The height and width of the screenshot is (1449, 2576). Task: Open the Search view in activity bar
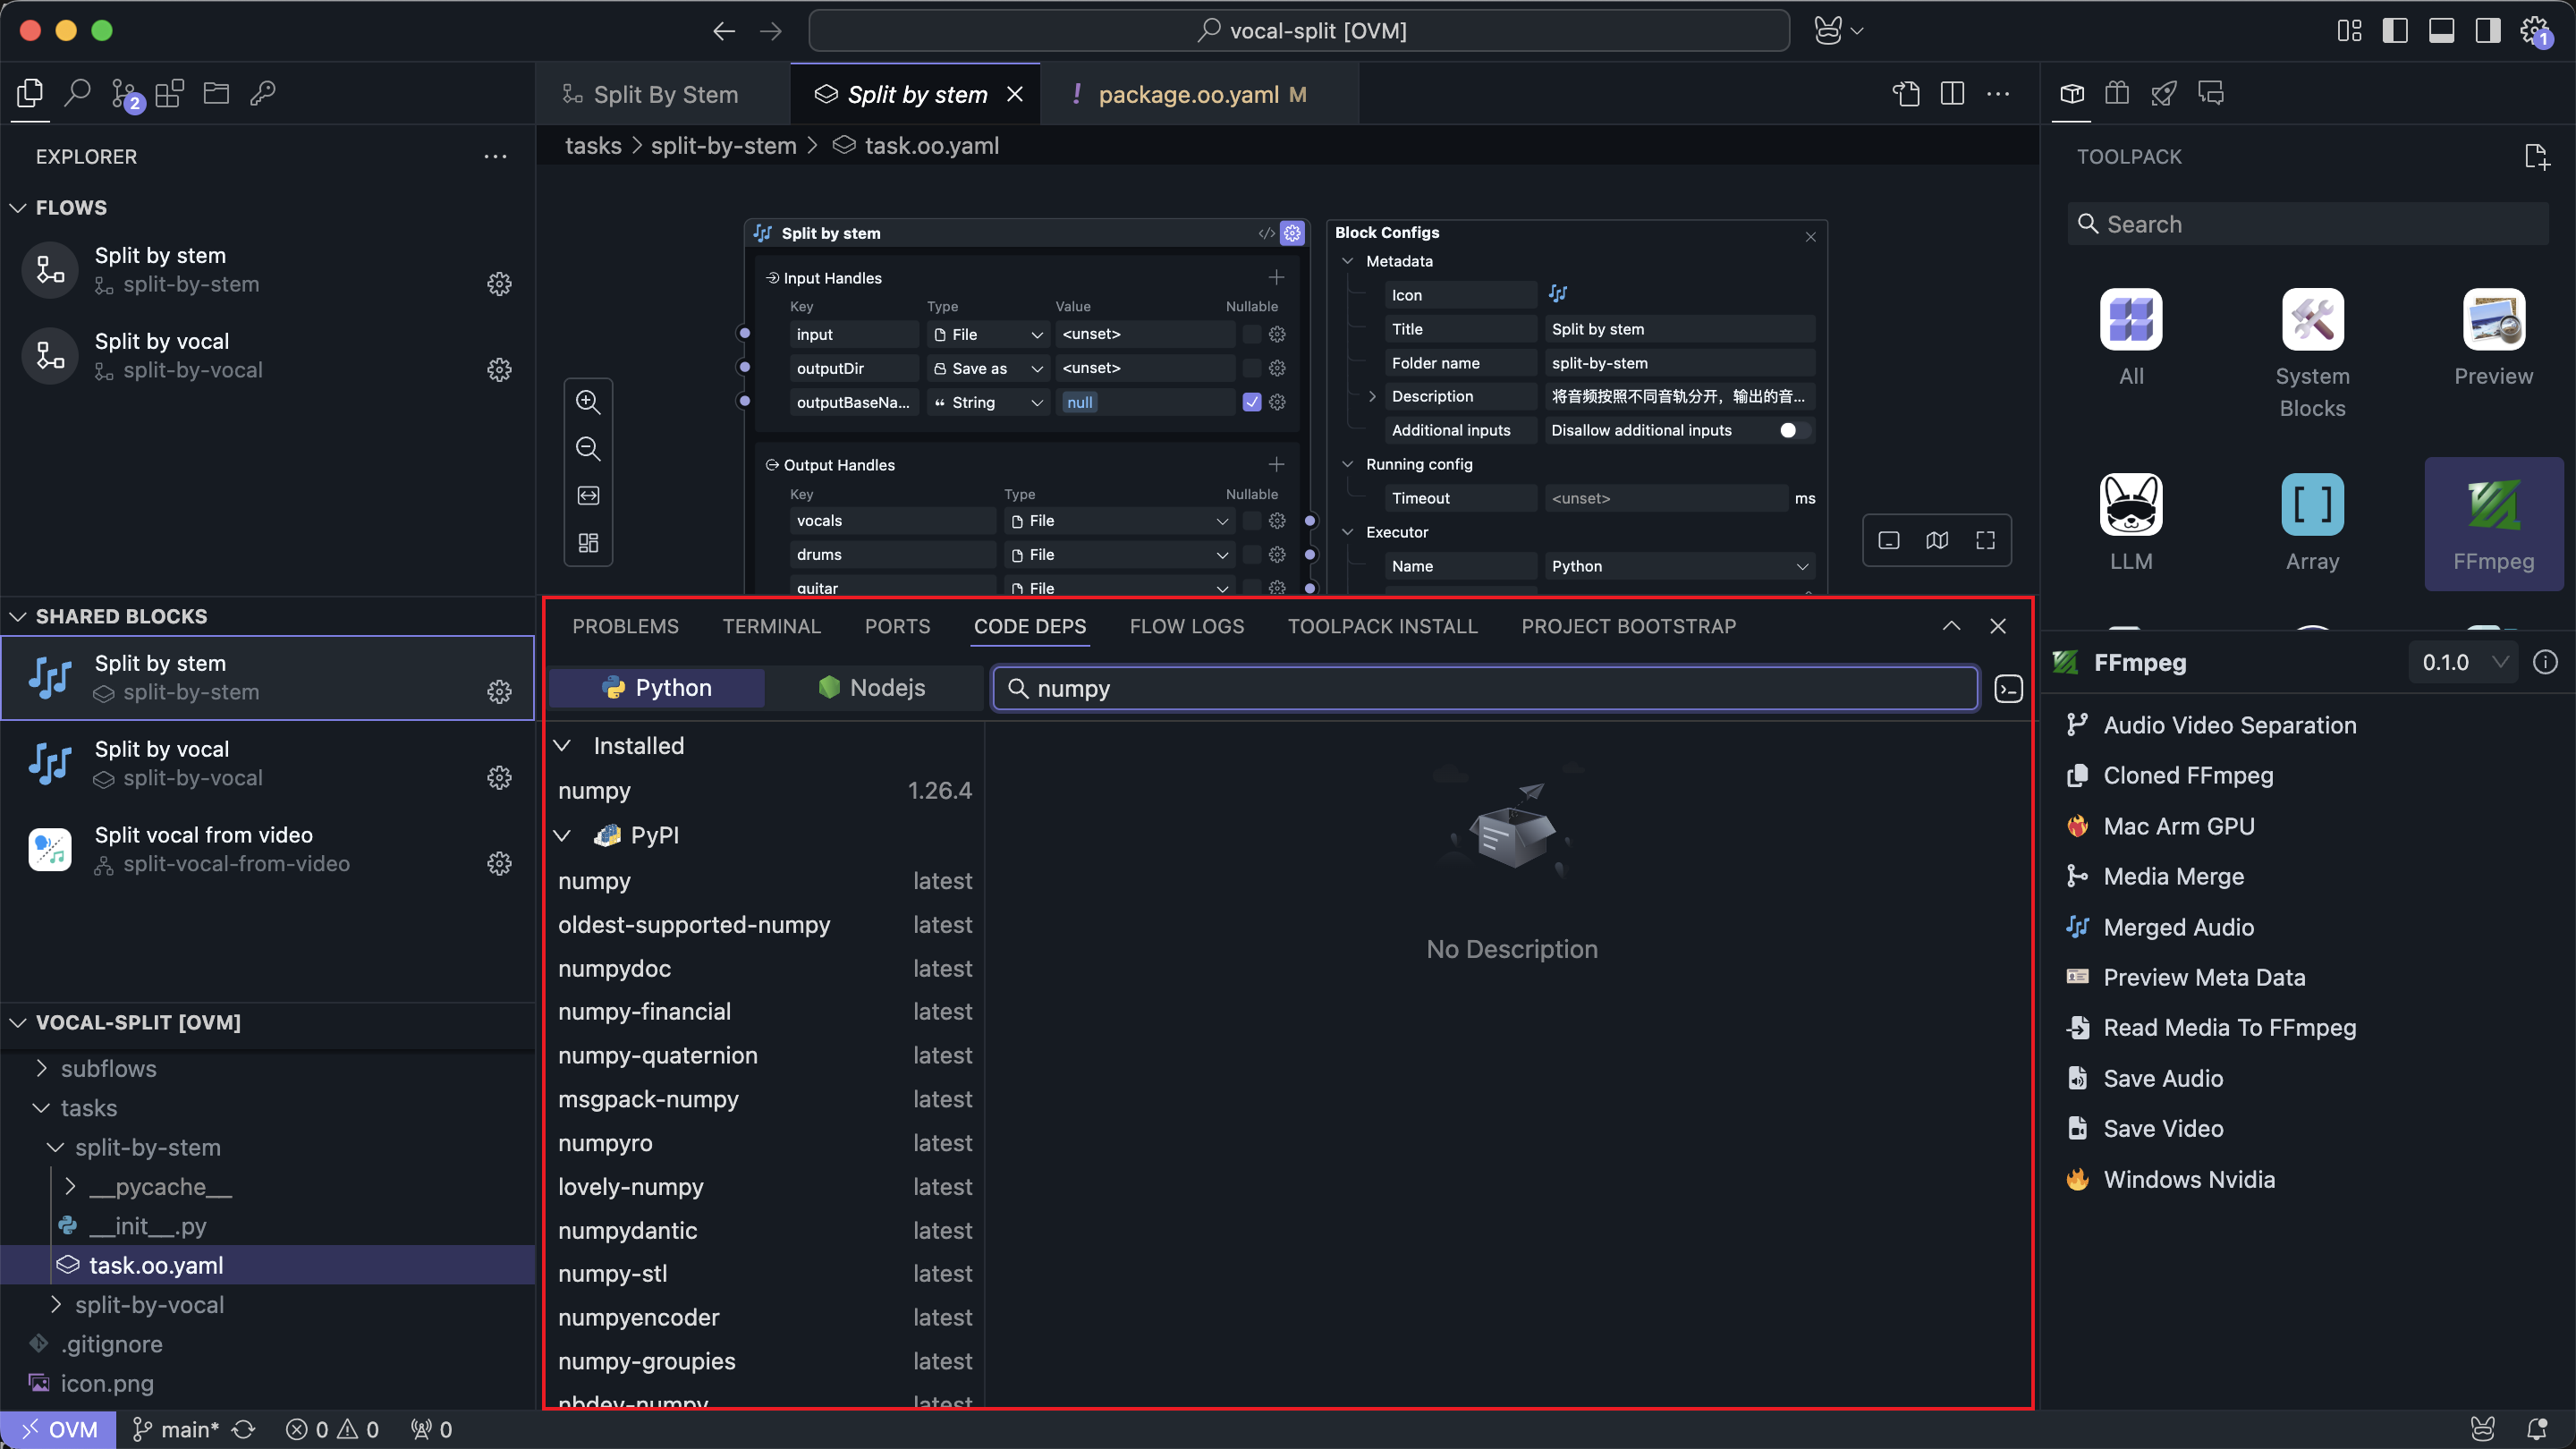(77, 93)
